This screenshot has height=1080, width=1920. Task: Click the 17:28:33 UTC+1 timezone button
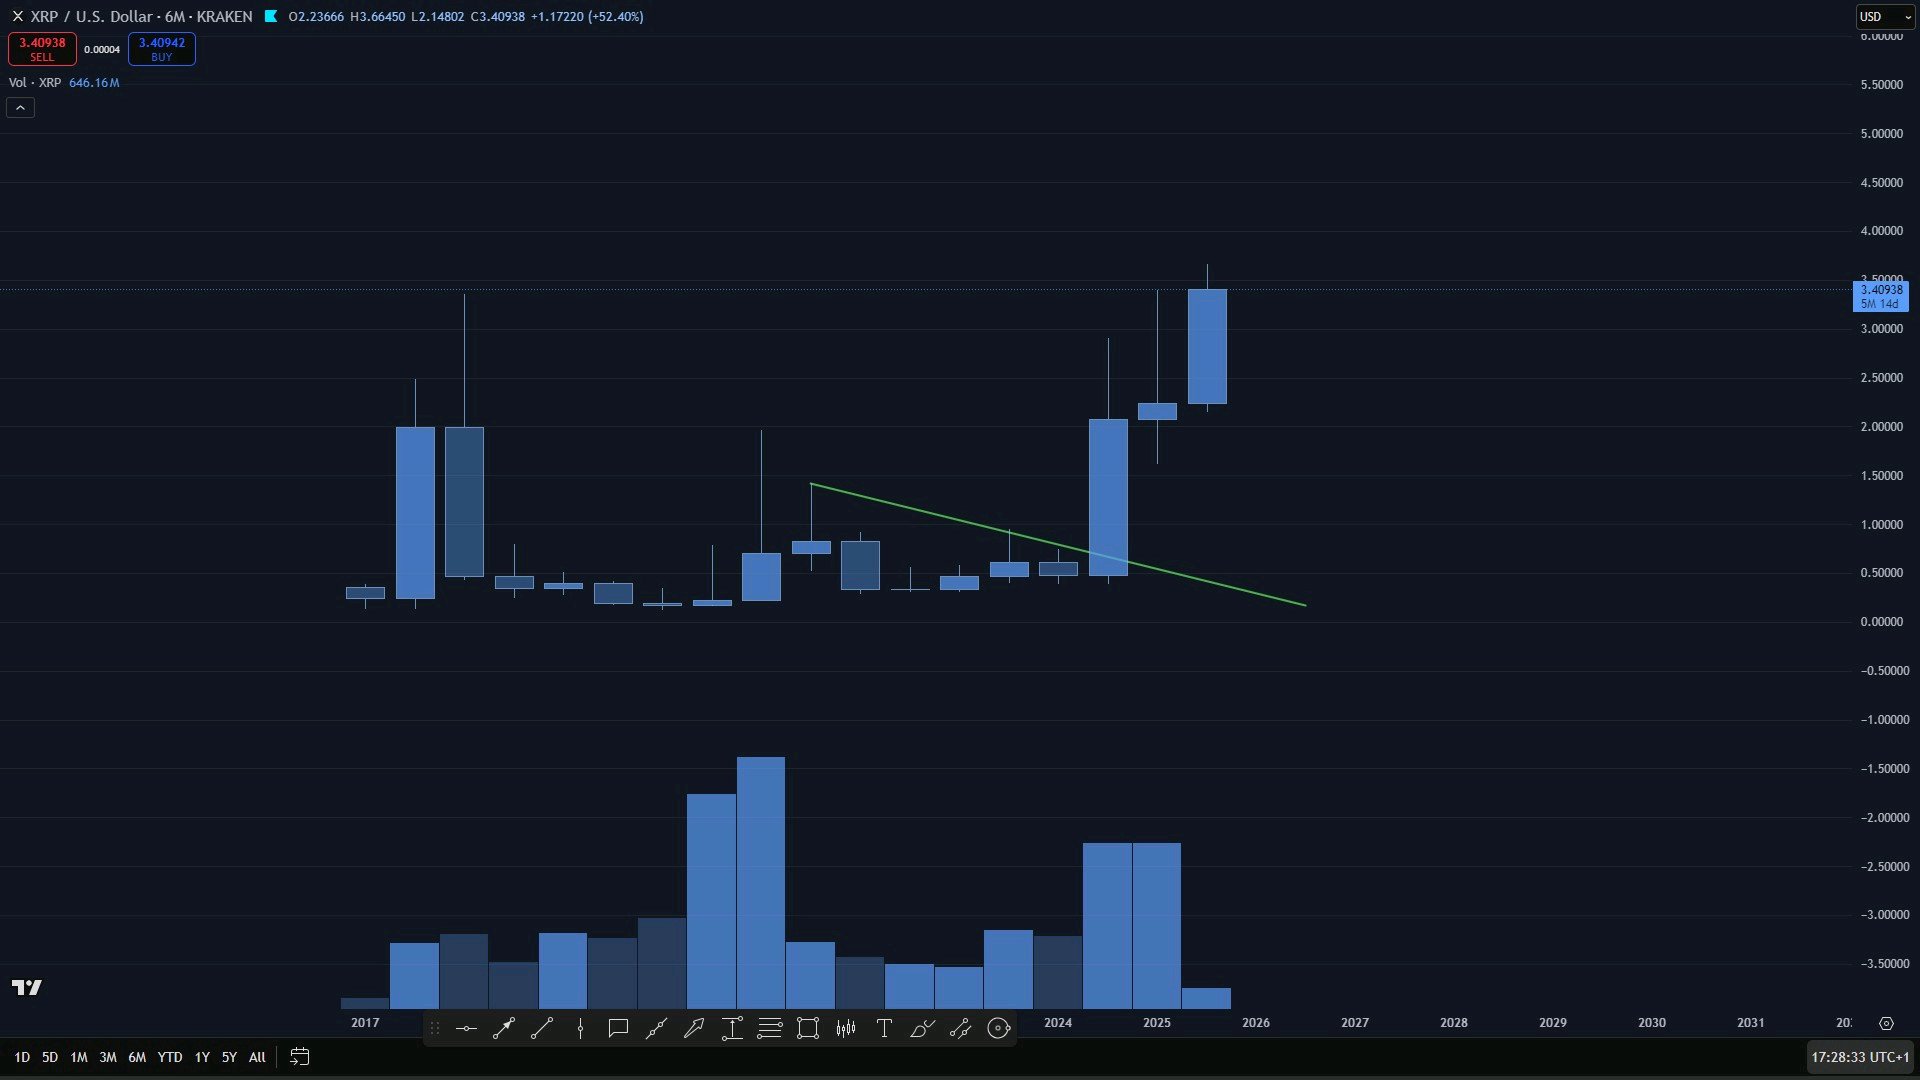coord(1860,1057)
